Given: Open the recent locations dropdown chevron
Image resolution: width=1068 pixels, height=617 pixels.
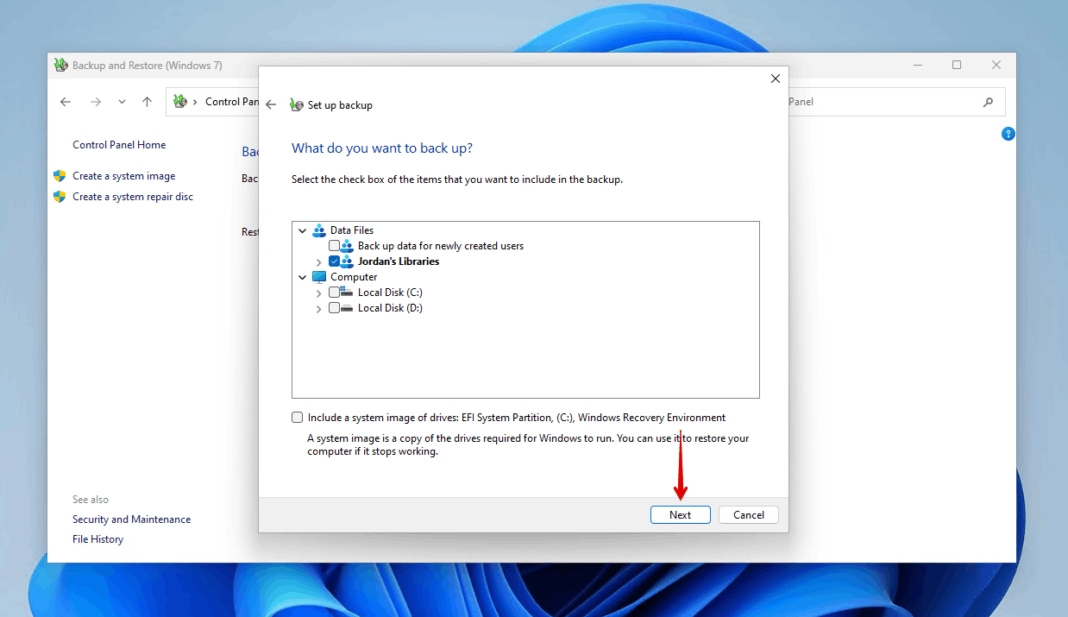Looking at the screenshot, I should (121, 101).
